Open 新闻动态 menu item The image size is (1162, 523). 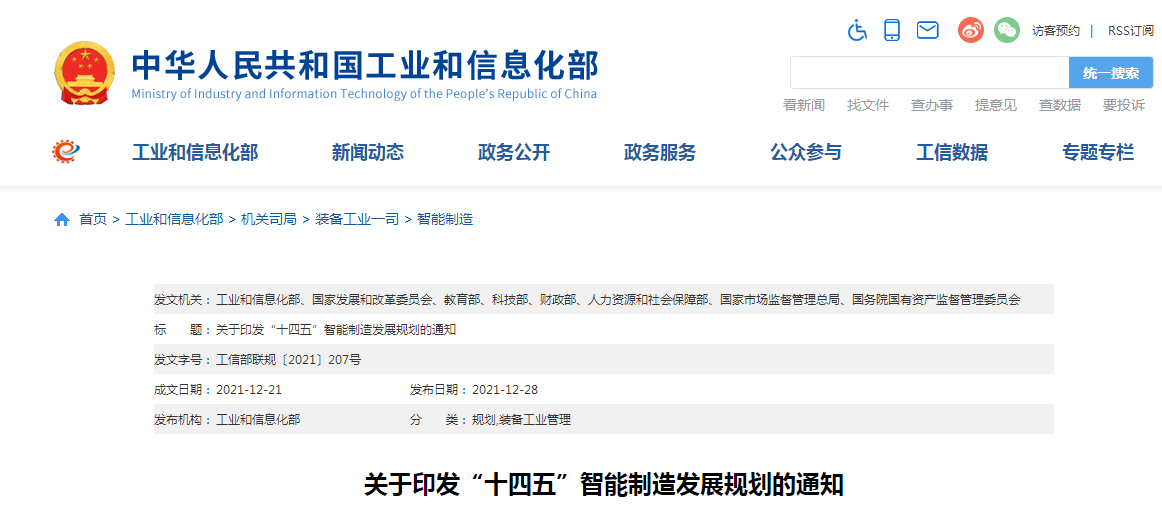[x=368, y=153]
